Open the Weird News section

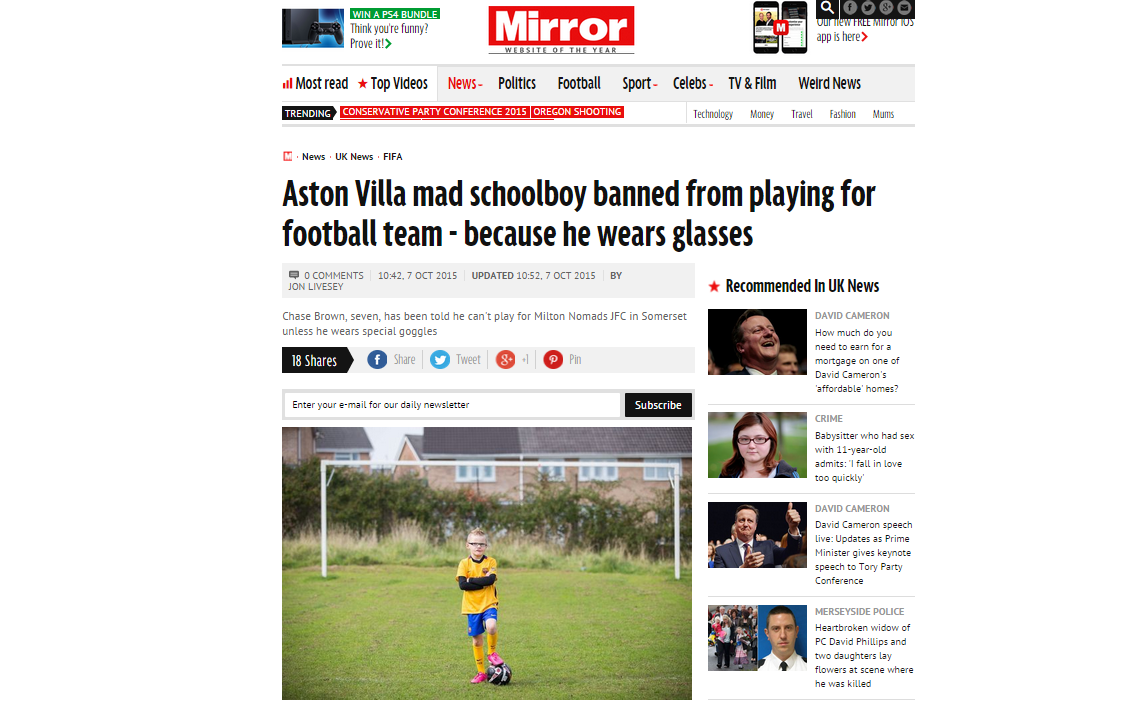tap(830, 84)
